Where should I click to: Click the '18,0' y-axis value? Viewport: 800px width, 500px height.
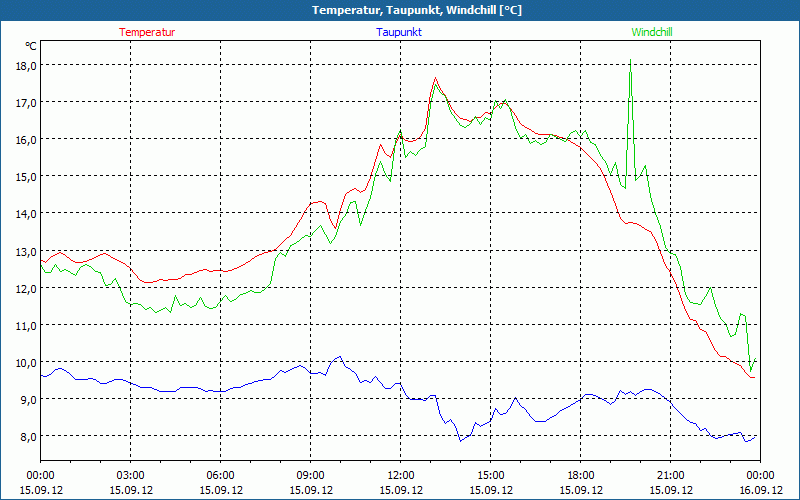26,65
